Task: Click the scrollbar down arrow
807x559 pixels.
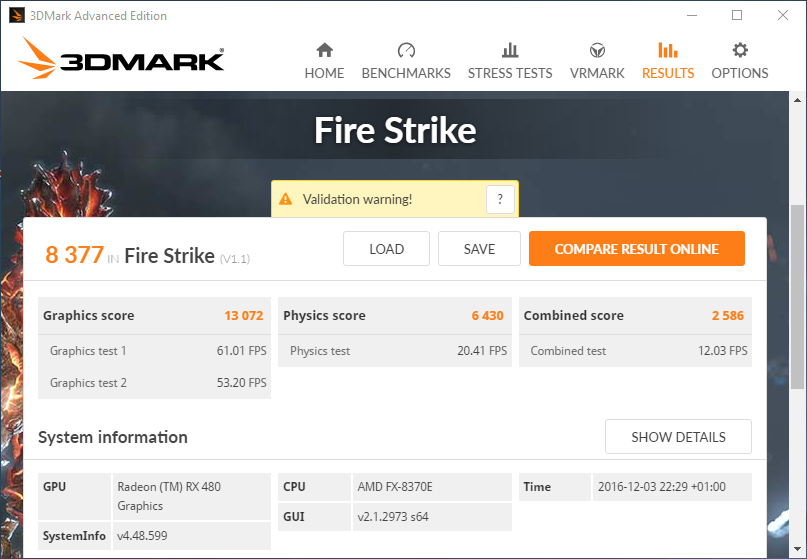Action: (x=797, y=549)
